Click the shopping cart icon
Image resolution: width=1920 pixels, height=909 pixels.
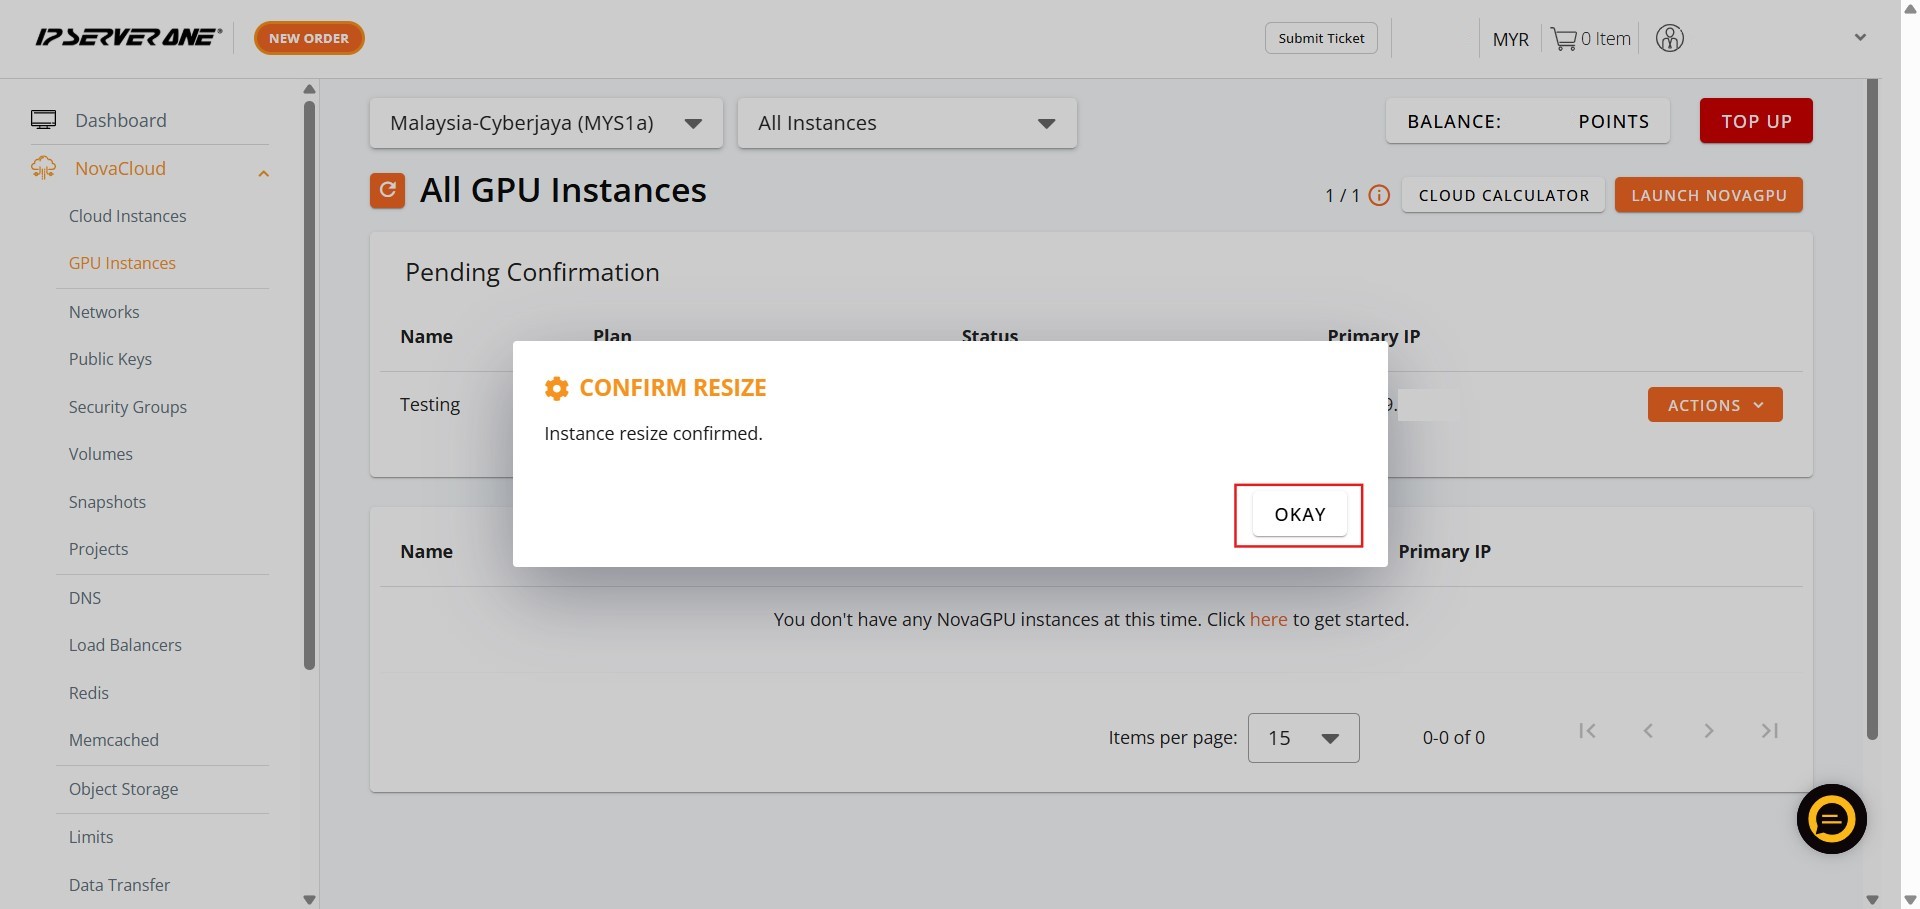click(x=1563, y=39)
